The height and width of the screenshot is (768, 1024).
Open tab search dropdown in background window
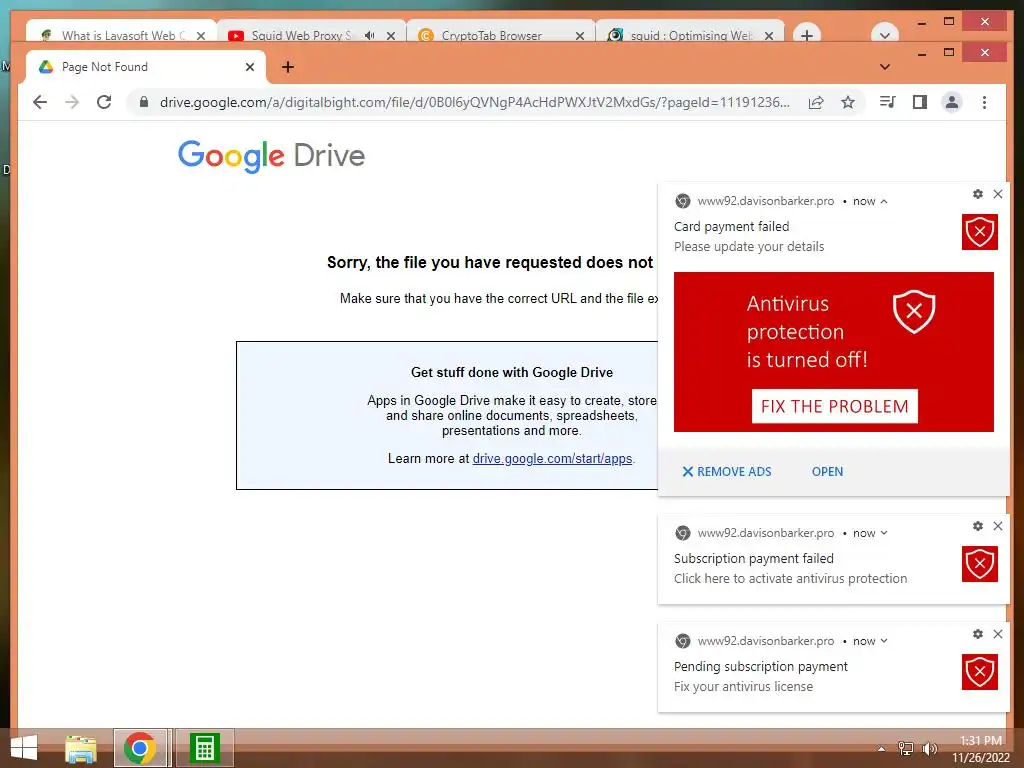[x=885, y=35]
